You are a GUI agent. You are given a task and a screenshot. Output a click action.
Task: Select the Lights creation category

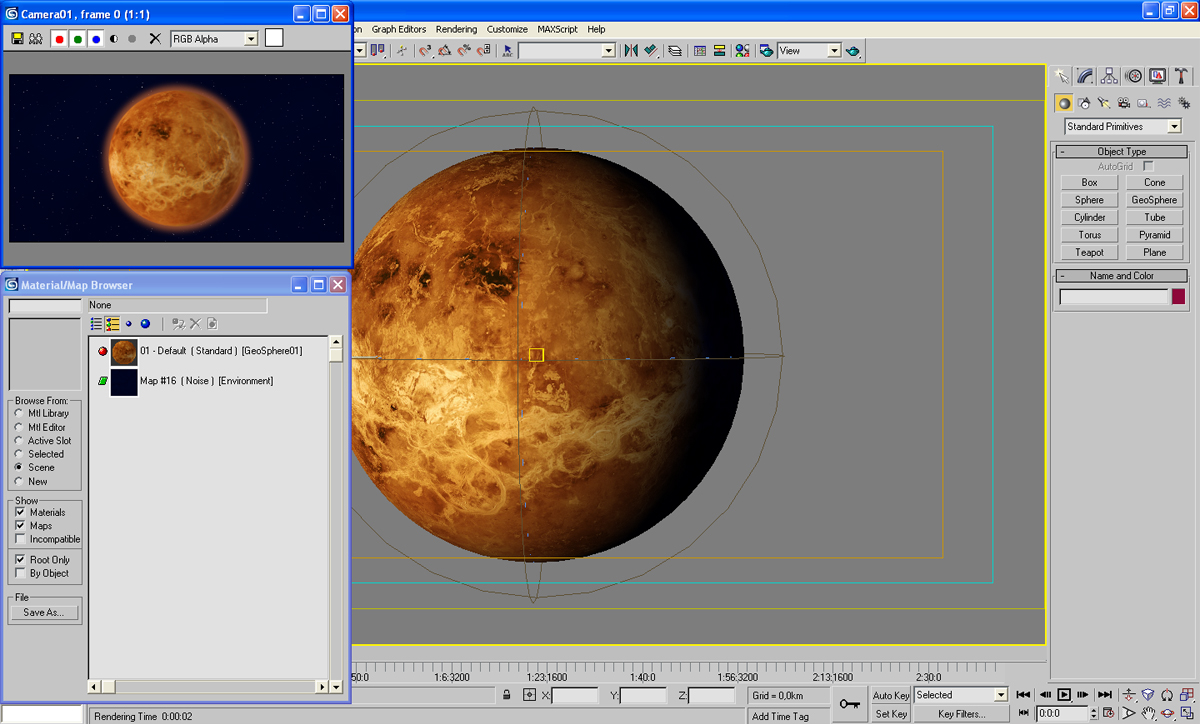point(1103,103)
